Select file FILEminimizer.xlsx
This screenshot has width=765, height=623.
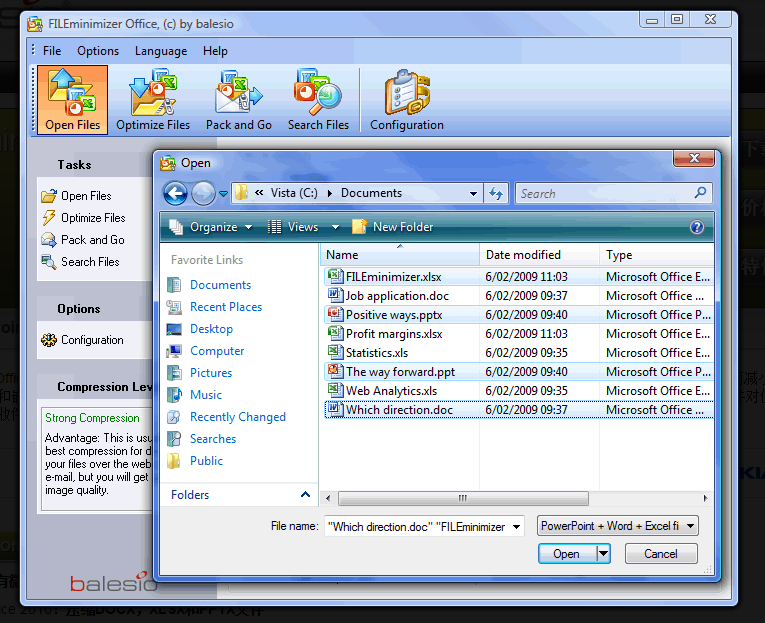pos(519,277)
